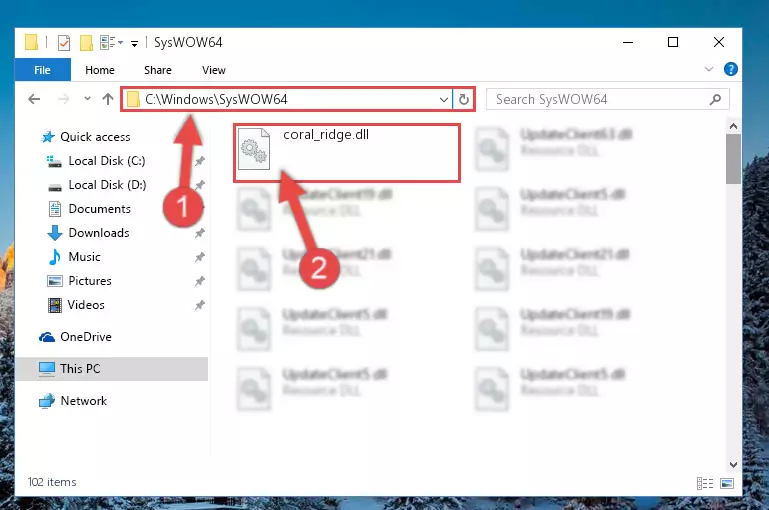Maximize the SysWOW64 window
The height and width of the screenshot is (510, 769).
(673, 43)
